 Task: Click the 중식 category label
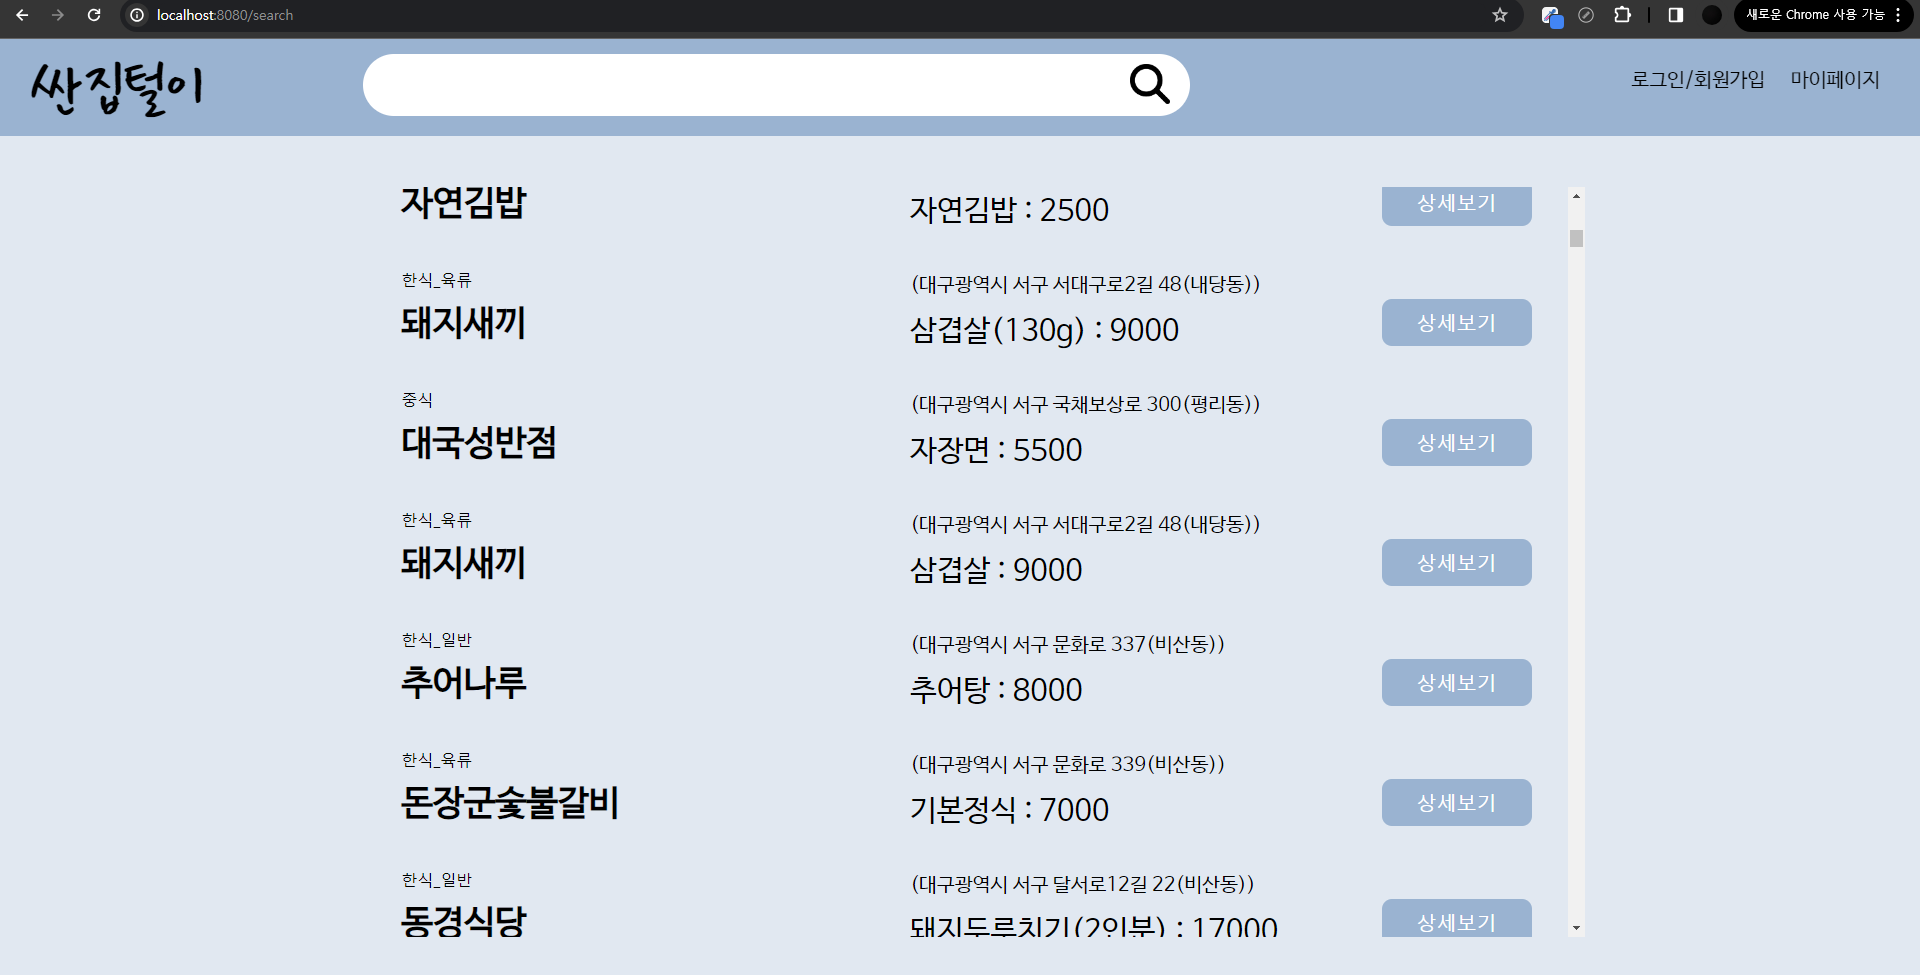click(417, 400)
